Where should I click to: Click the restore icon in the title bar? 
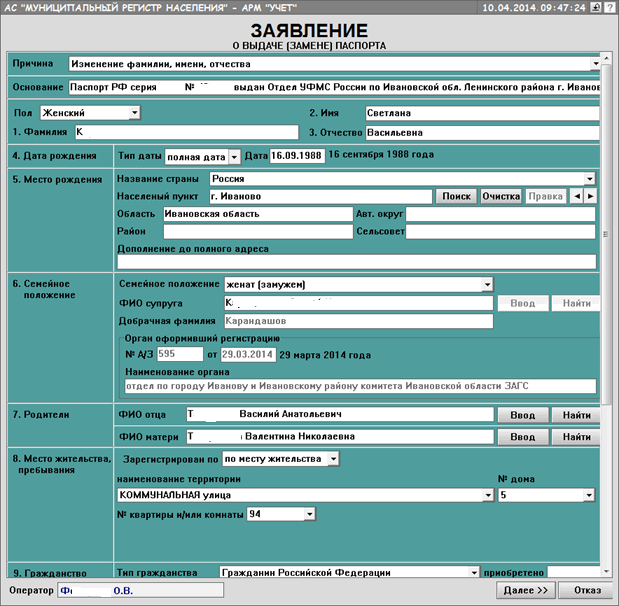coord(596,7)
